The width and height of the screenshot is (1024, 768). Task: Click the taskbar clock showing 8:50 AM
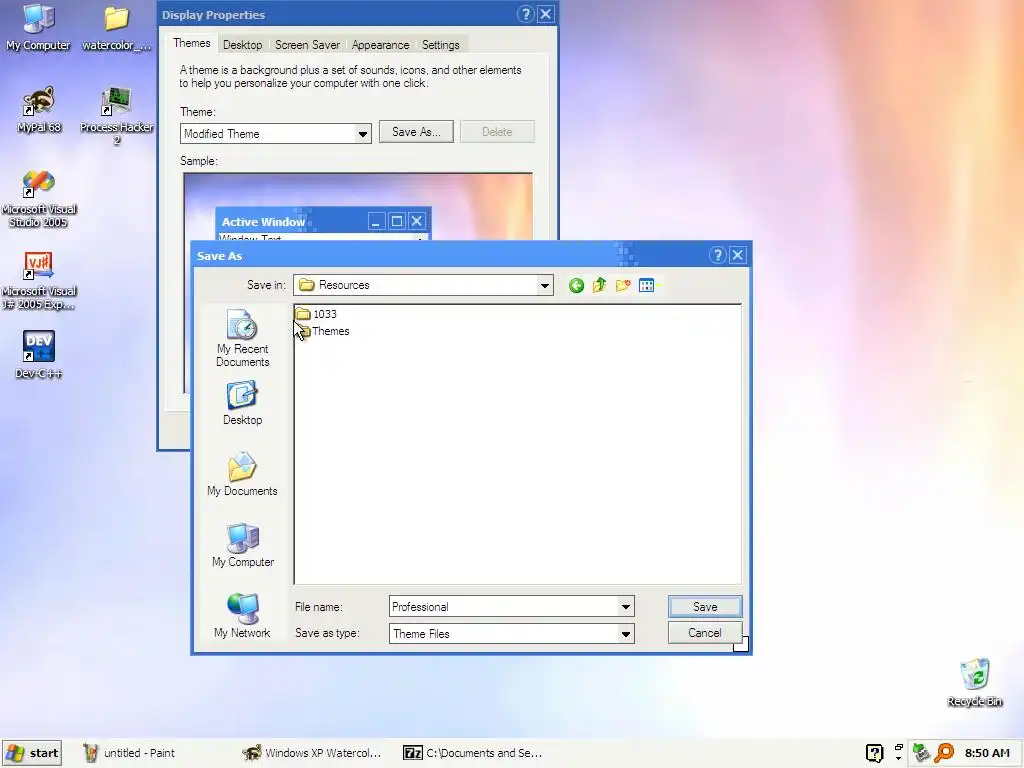point(987,753)
